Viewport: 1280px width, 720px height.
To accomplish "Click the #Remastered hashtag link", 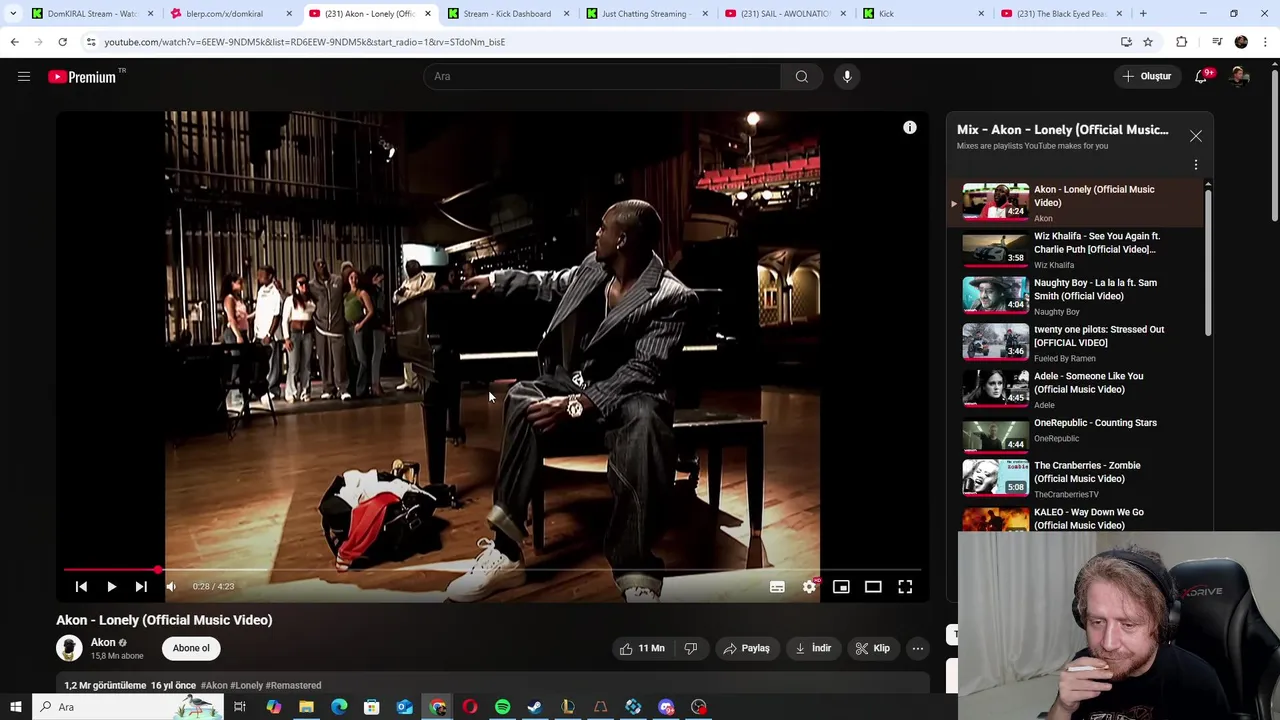I will click(293, 686).
